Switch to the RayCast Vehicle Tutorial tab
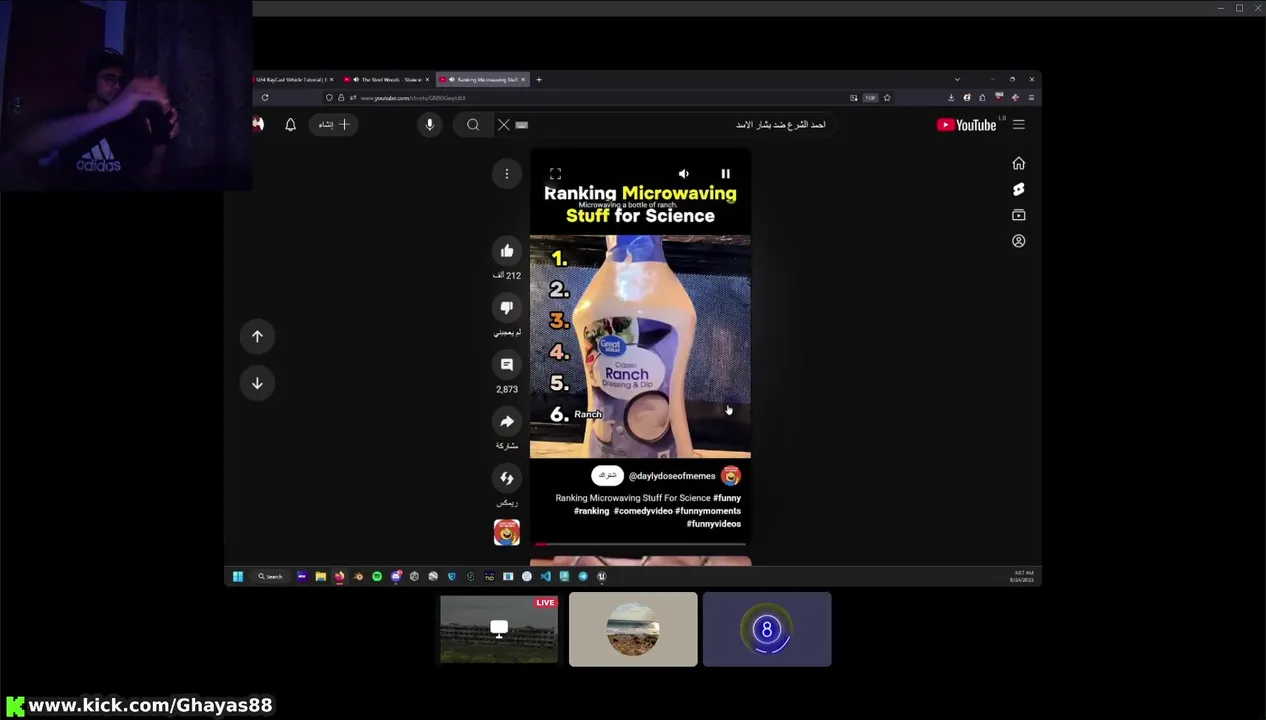The image size is (1266, 720). (294, 79)
